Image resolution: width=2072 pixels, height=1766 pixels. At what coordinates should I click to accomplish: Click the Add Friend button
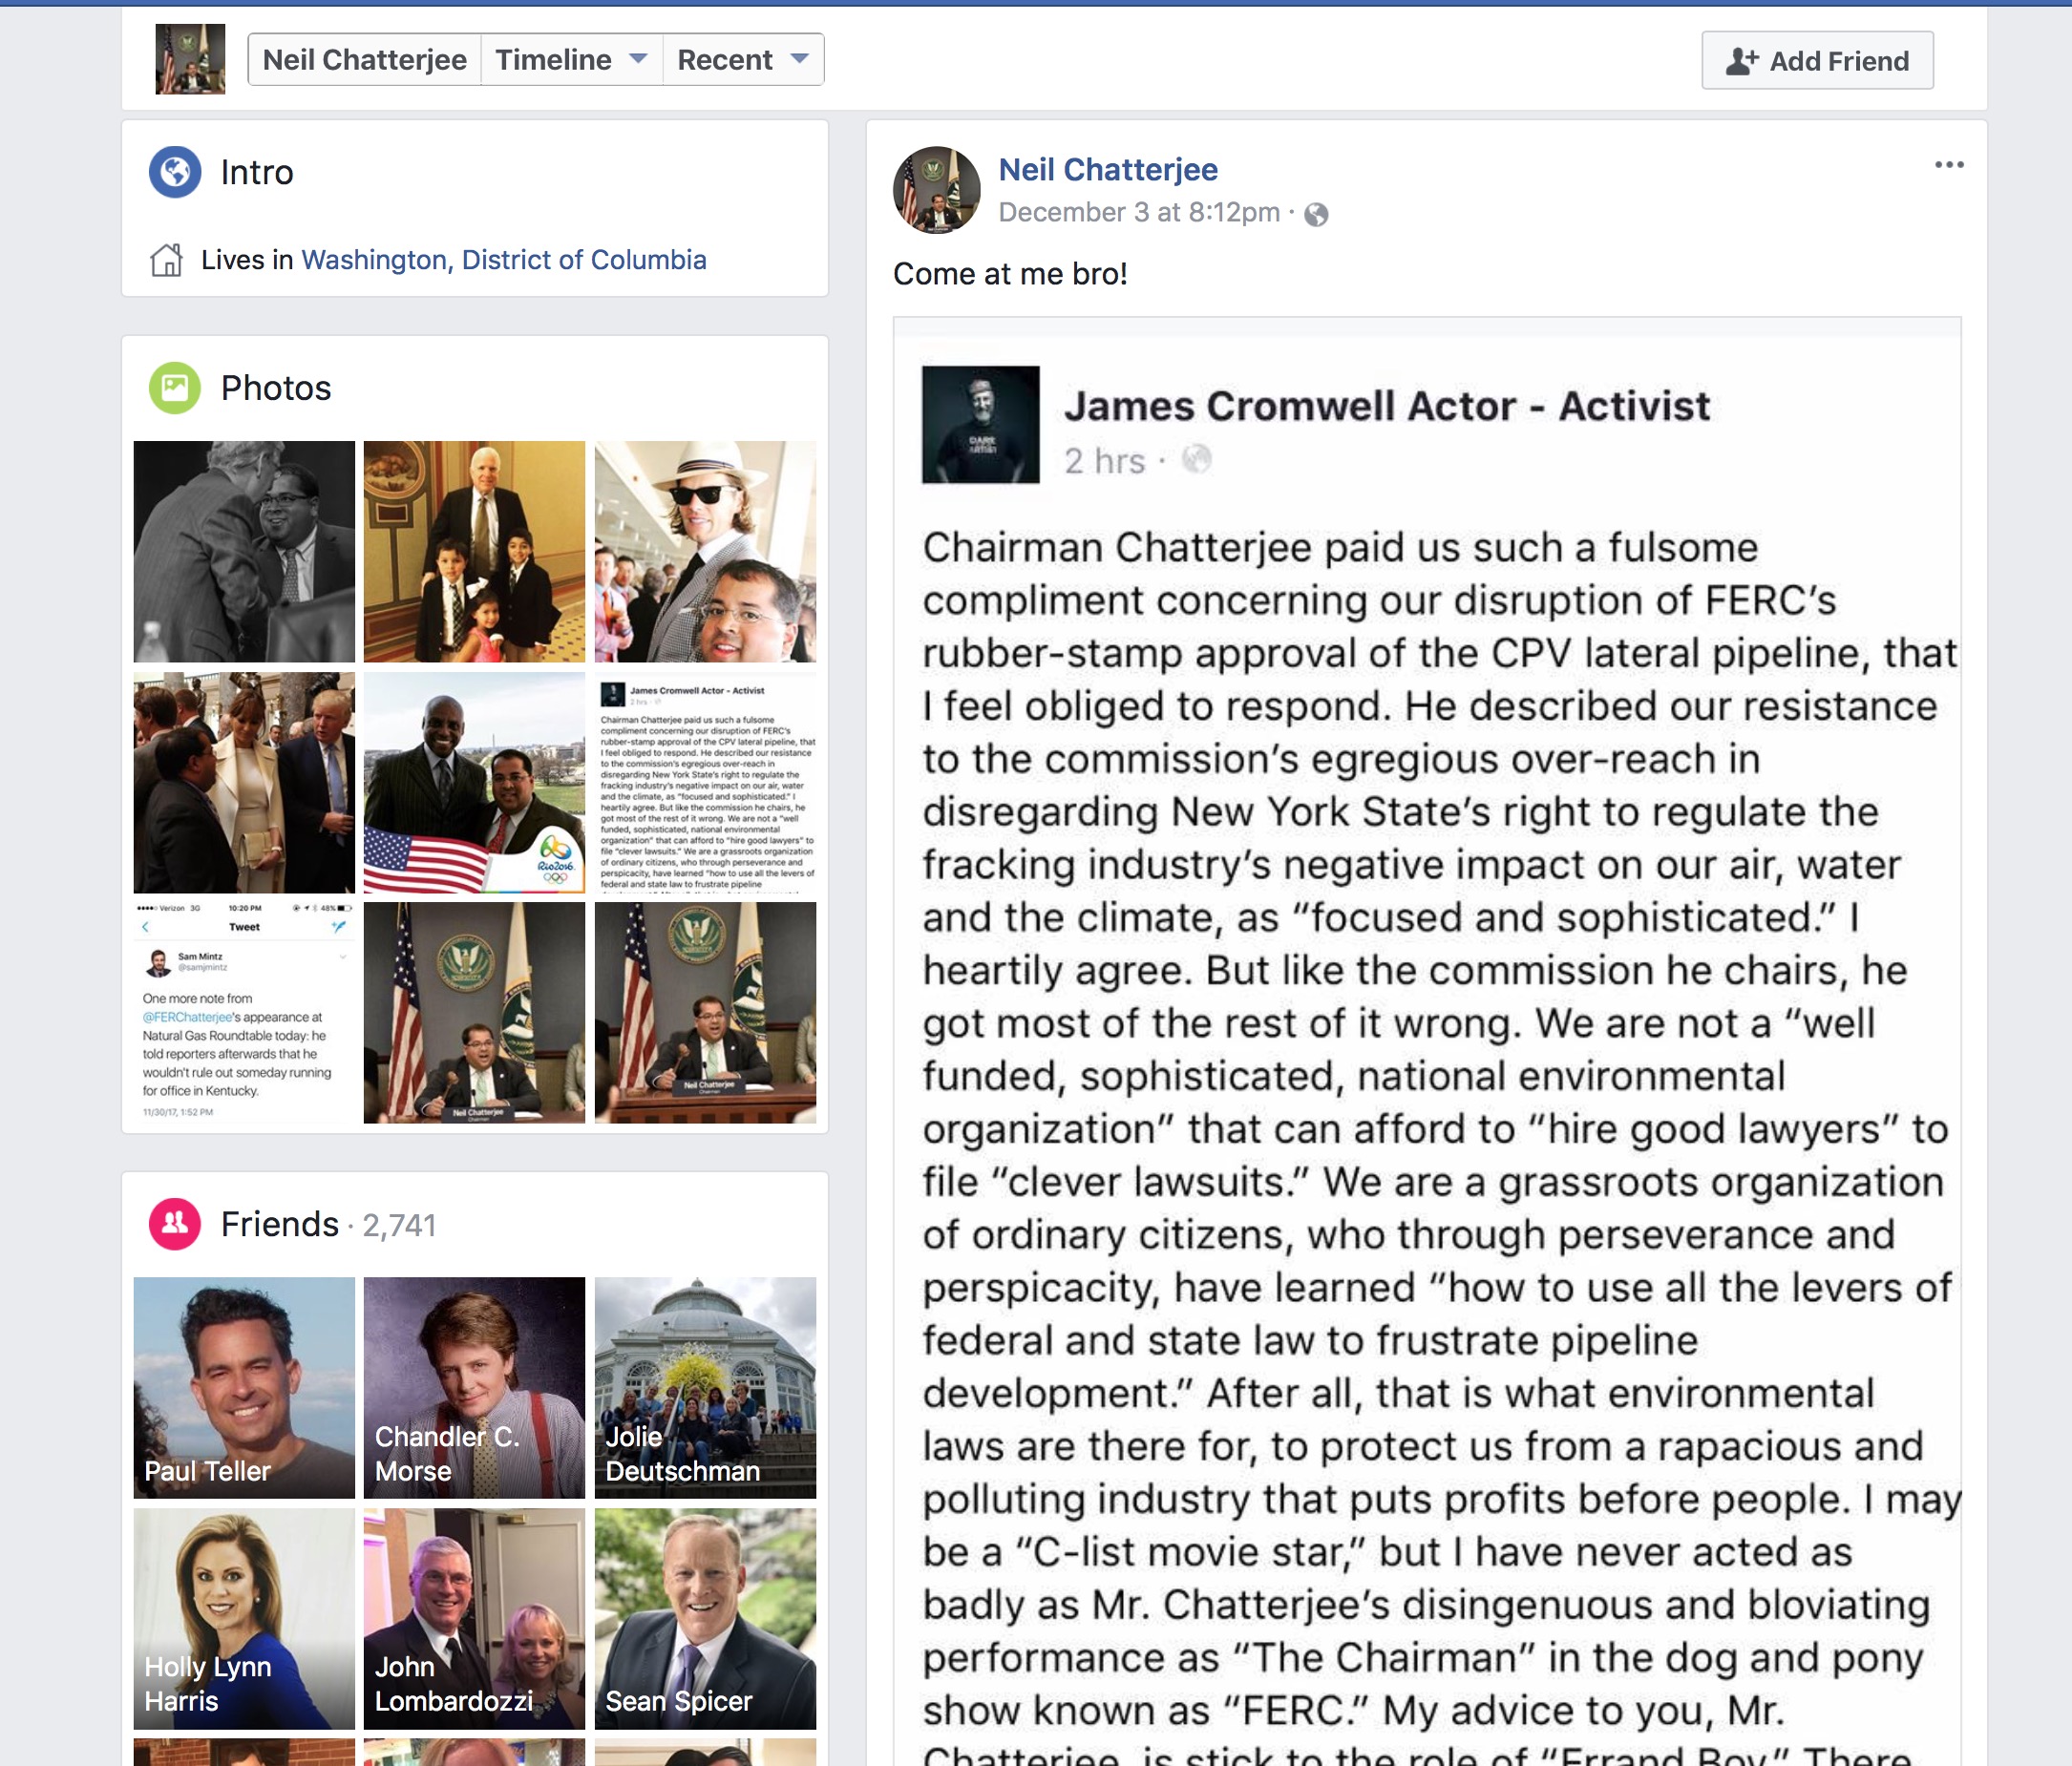pyautogui.click(x=1817, y=61)
